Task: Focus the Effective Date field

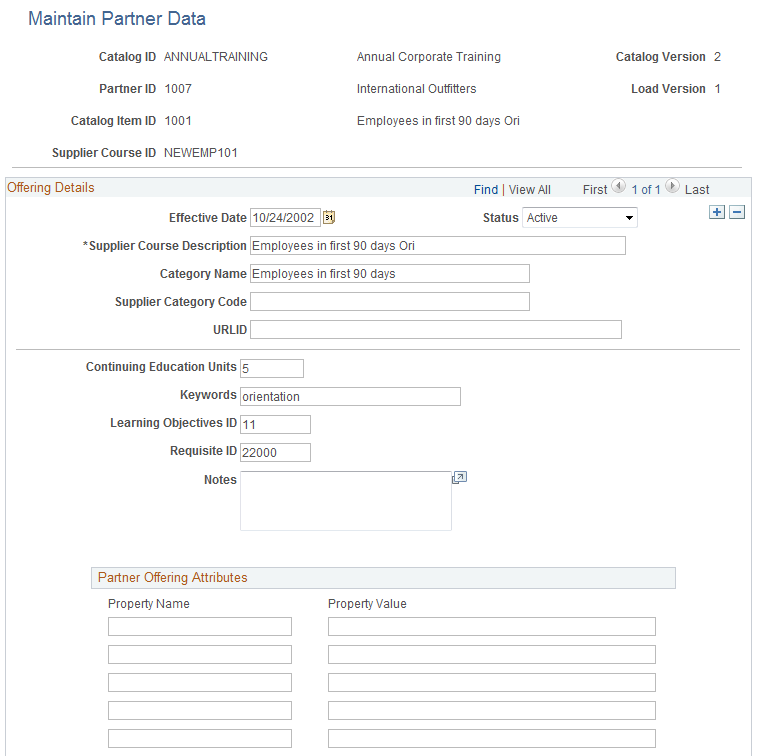Action: [x=285, y=218]
